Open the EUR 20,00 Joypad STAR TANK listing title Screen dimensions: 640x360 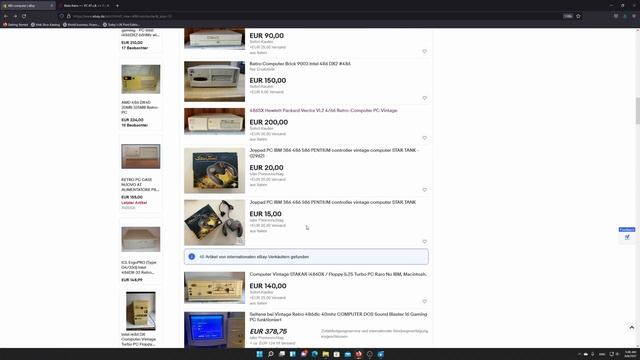click(334, 153)
